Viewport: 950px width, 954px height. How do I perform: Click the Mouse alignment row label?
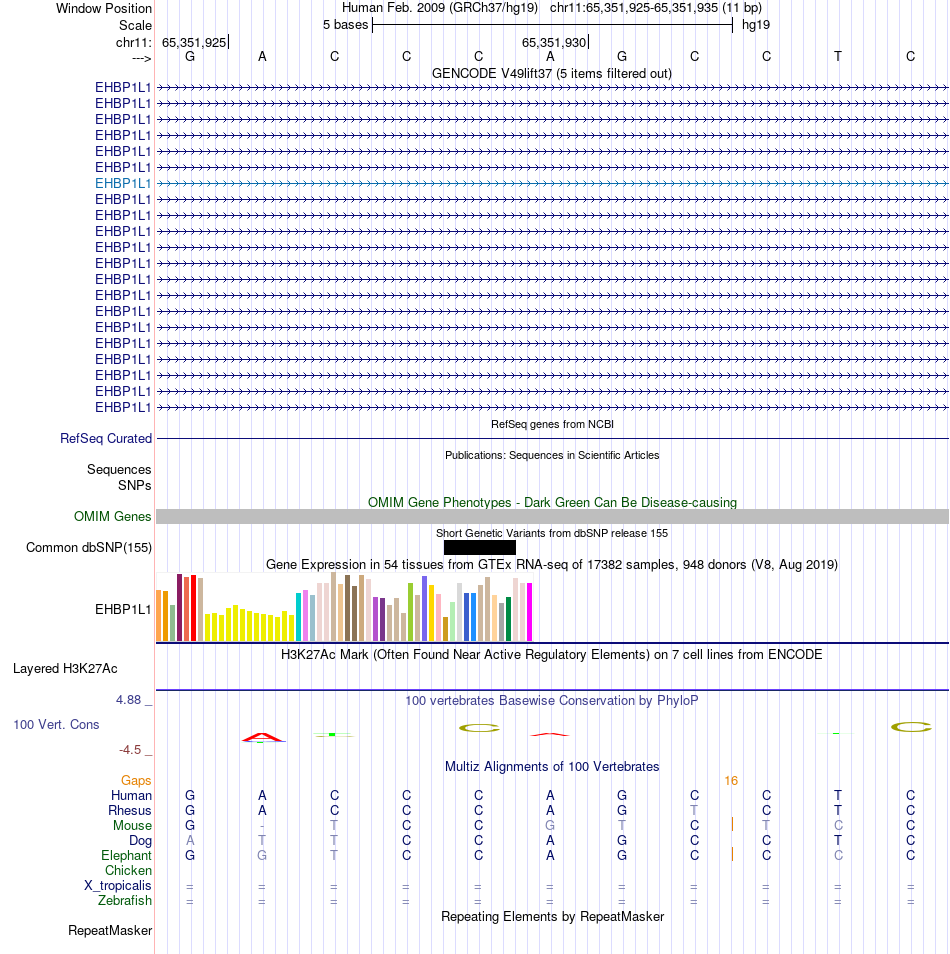[132, 826]
